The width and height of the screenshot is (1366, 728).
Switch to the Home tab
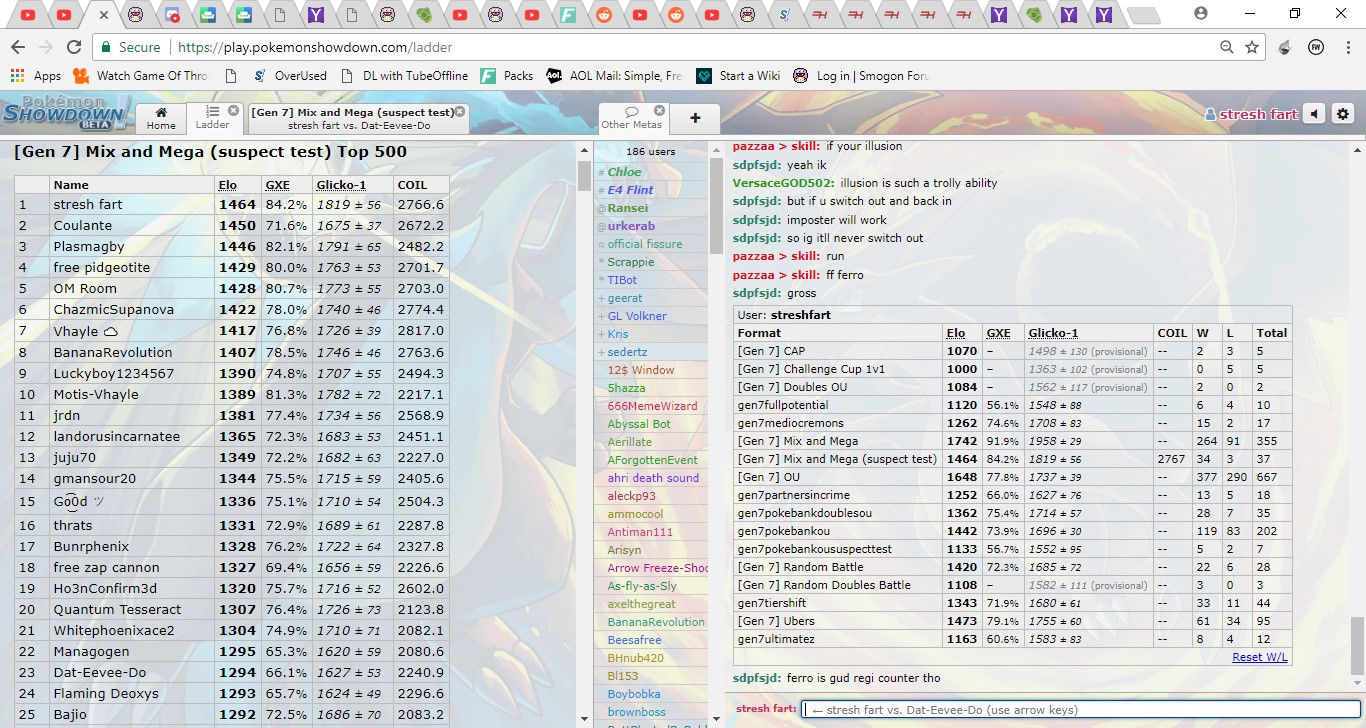tap(161, 118)
